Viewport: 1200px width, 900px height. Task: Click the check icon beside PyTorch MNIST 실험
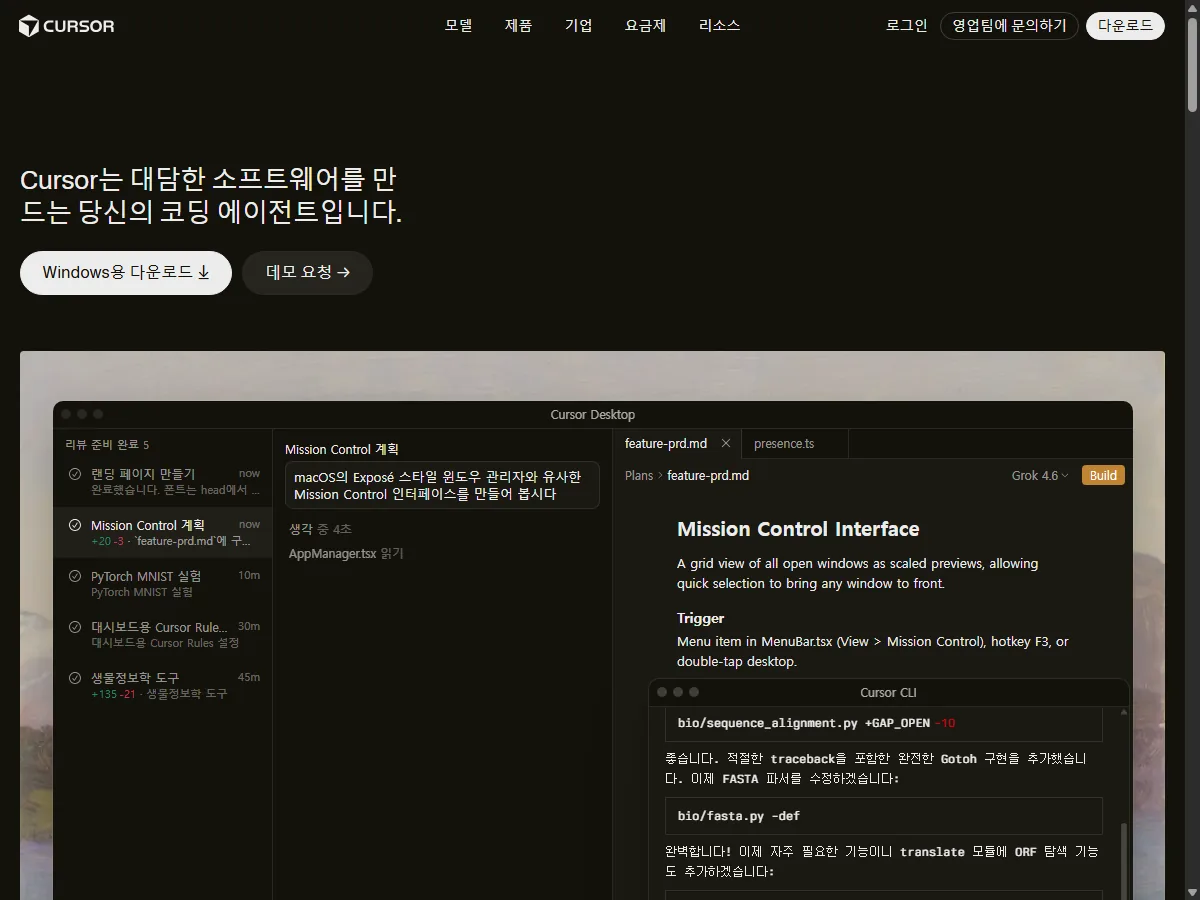[x=75, y=576]
